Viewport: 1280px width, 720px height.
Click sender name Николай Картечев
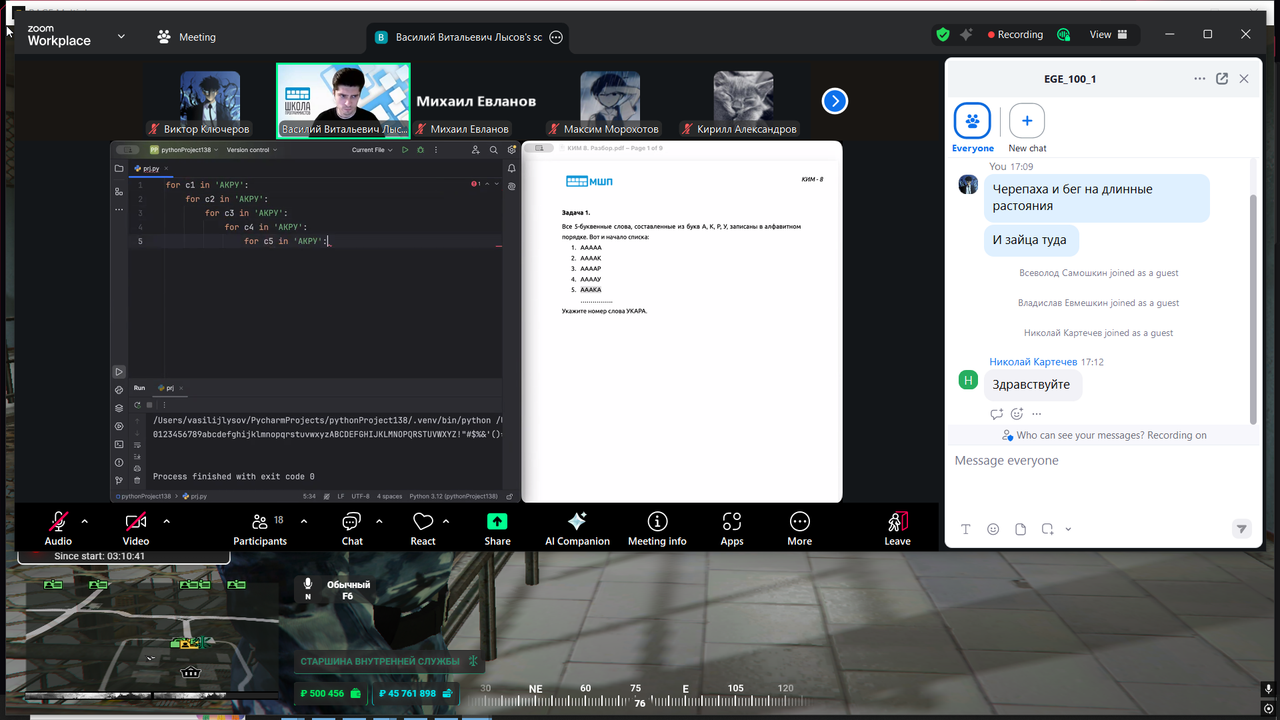tap(1033, 362)
